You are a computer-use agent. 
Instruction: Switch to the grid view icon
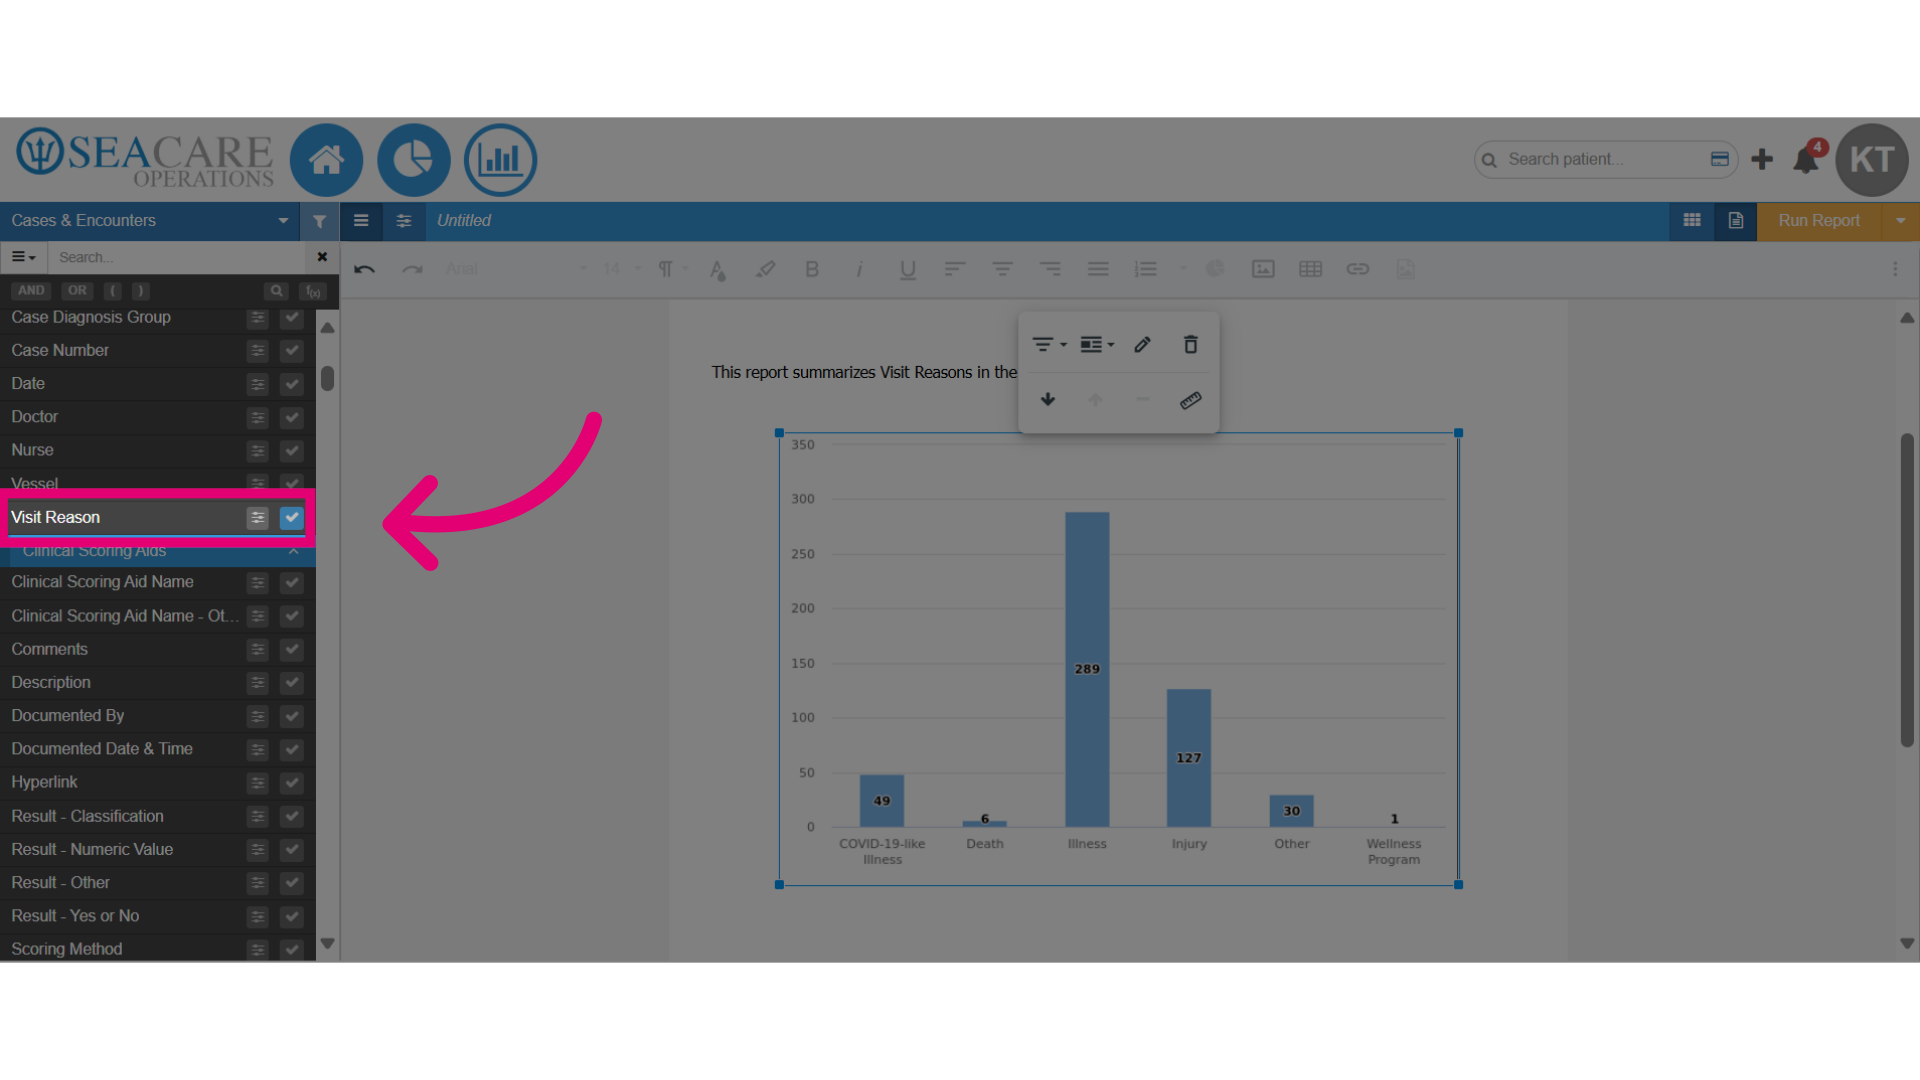coord(1692,221)
